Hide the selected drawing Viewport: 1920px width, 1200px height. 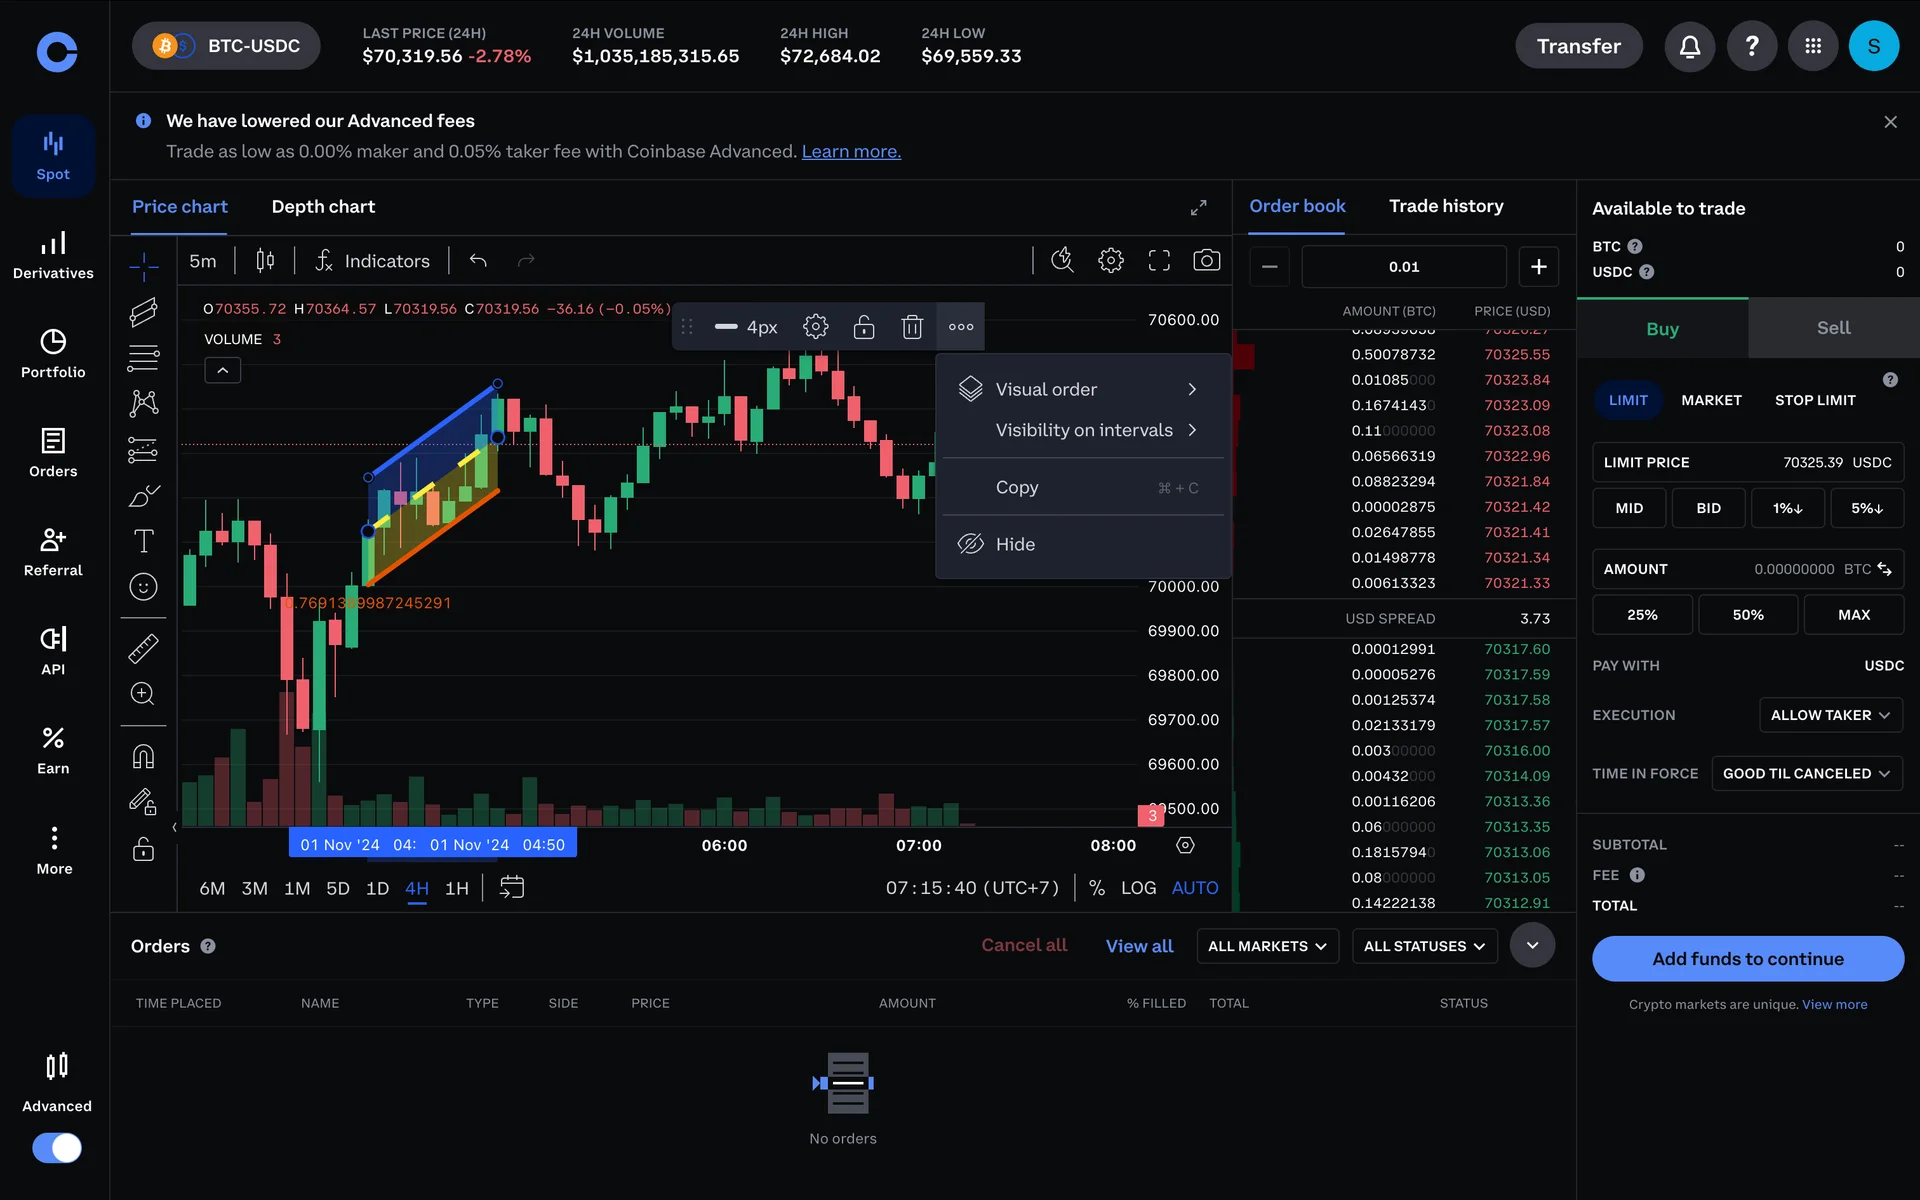pos(1015,544)
